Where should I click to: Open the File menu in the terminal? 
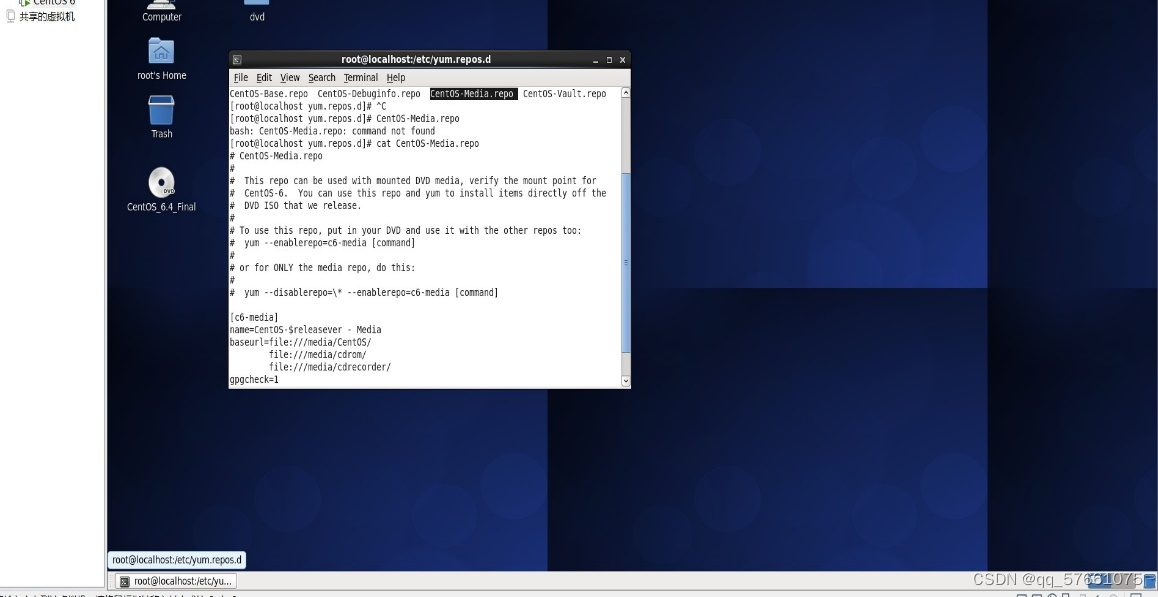coord(239,77)
